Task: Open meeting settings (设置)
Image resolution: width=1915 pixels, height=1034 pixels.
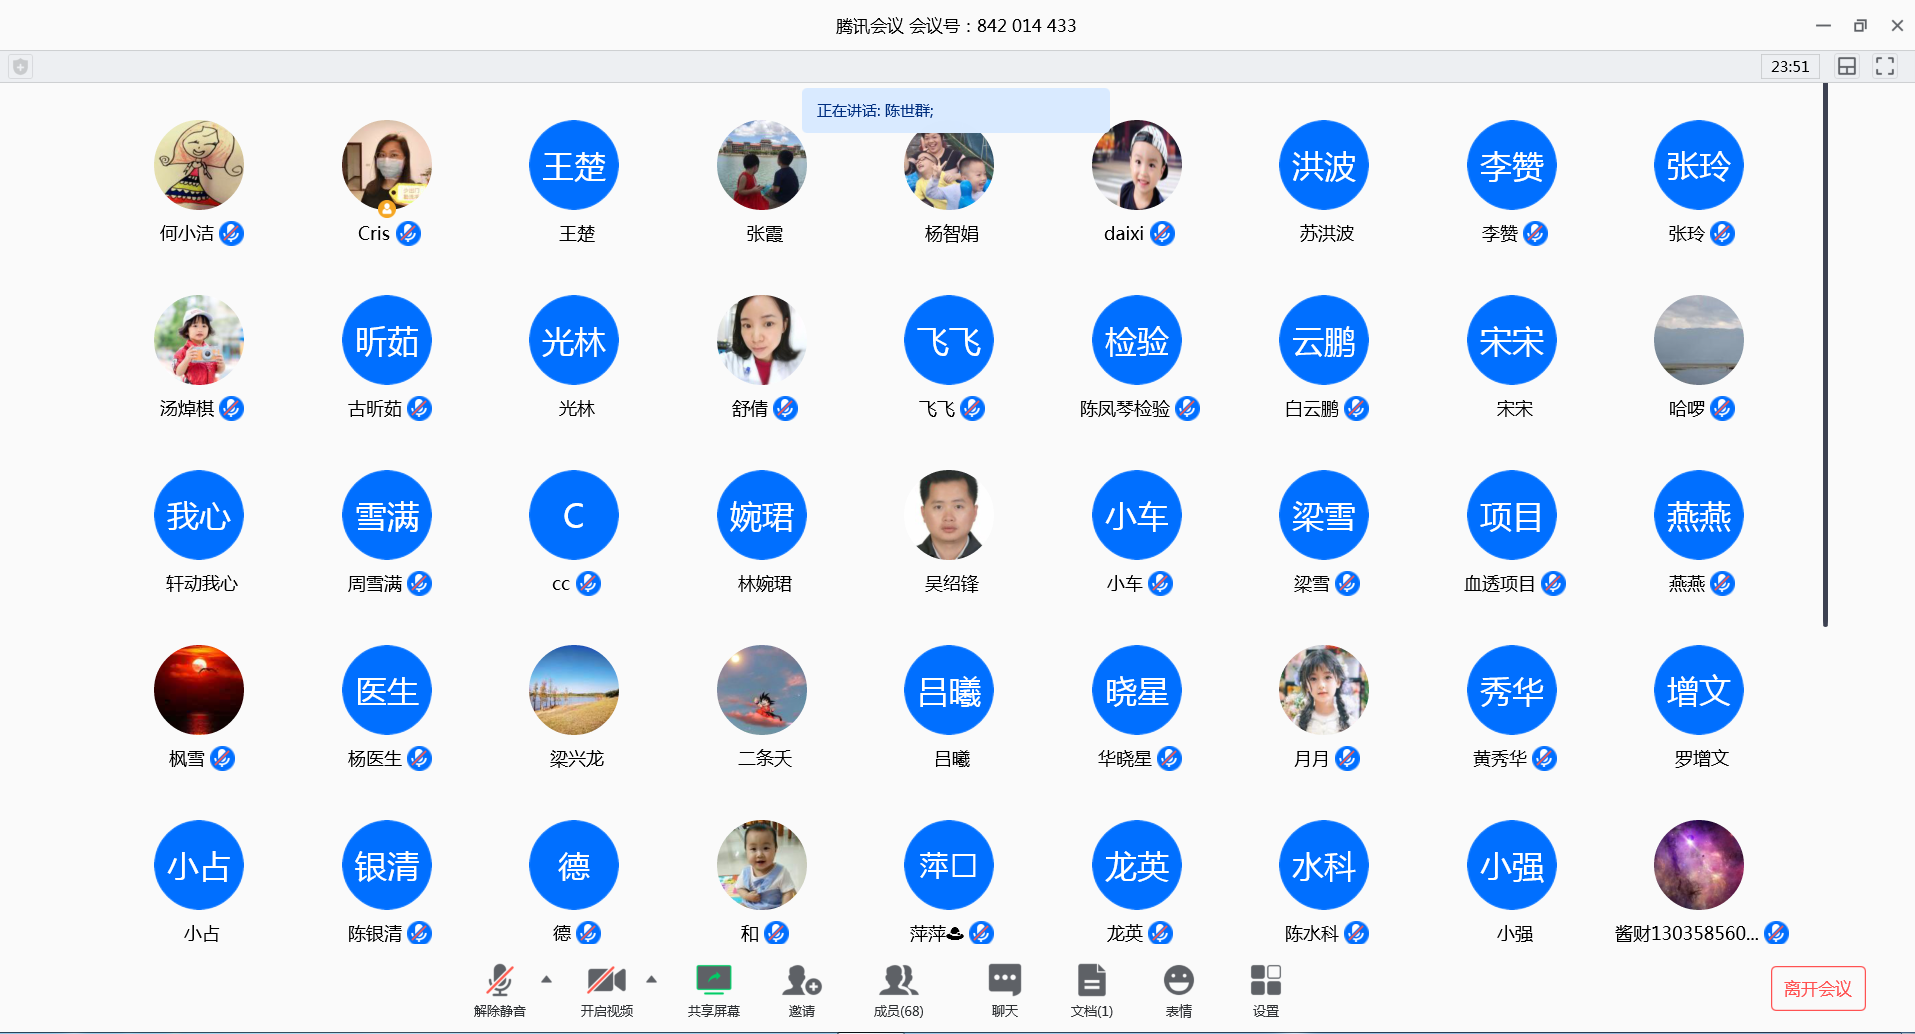Action: click(1265, 989)
